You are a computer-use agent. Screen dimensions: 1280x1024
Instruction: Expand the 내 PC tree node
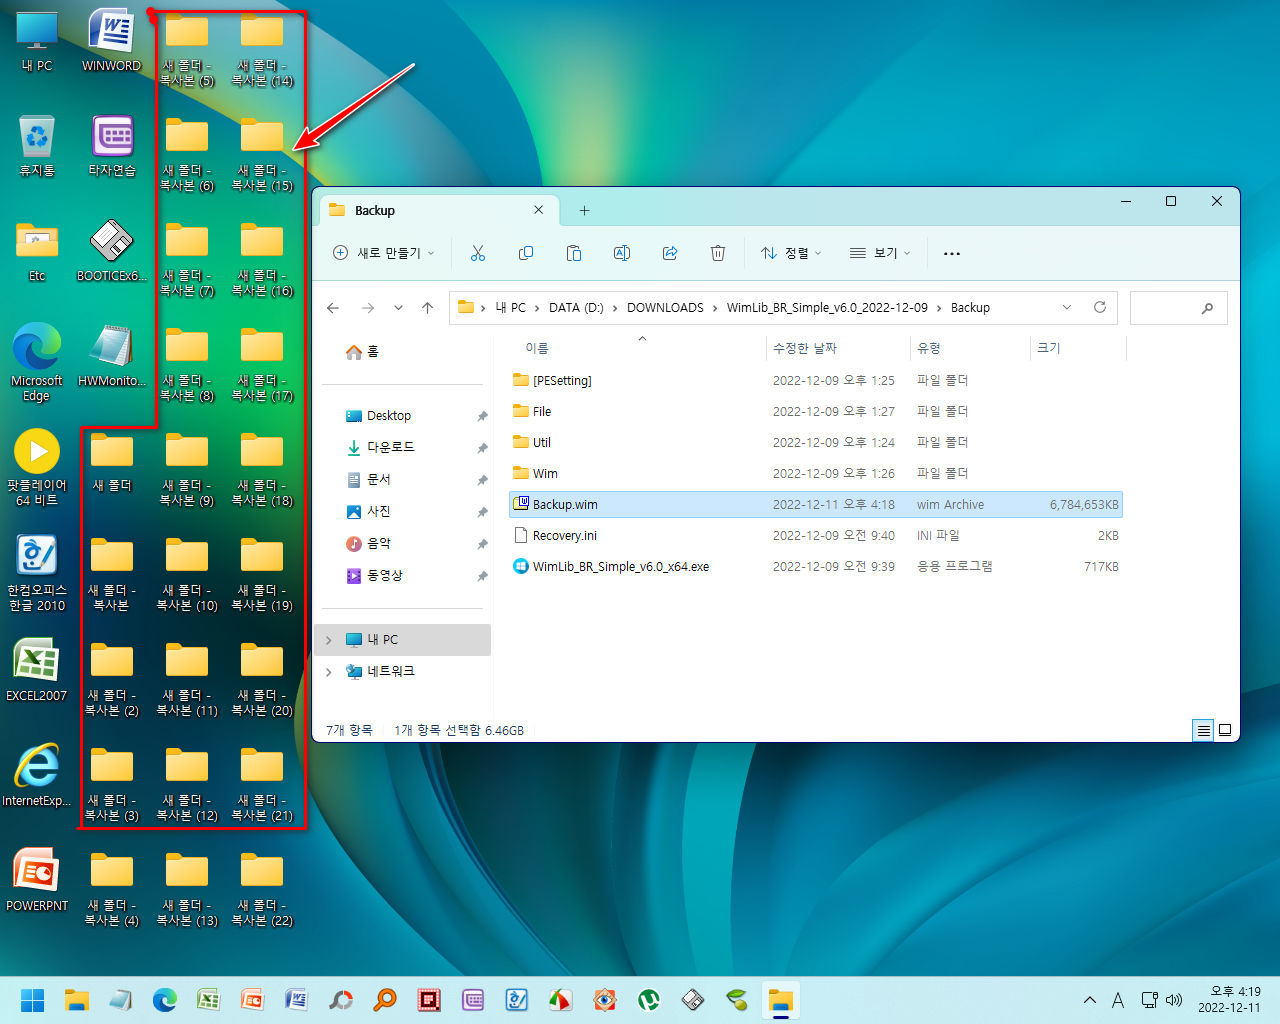tap(328, 640)
